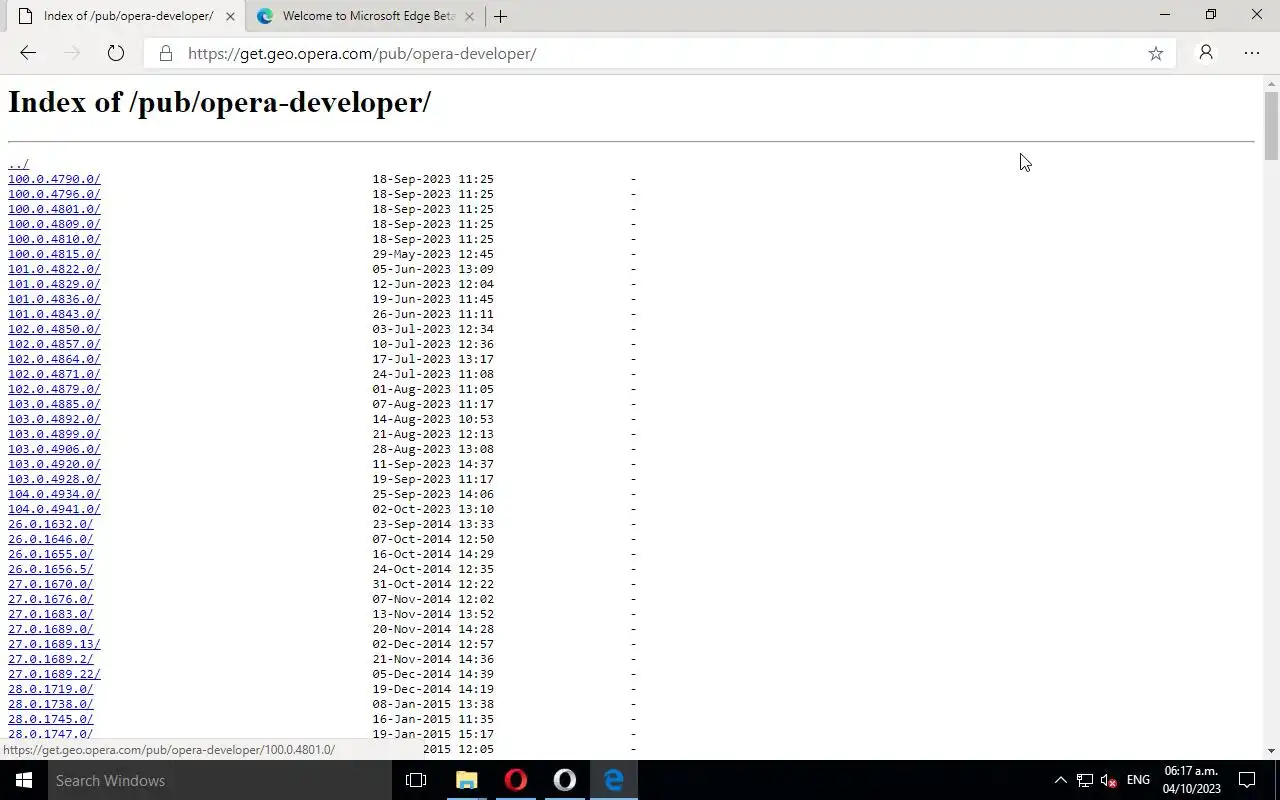
Task: Open the 100.0.4815.0/ directory
Action: pyautogui.click(x=54, y=254)
